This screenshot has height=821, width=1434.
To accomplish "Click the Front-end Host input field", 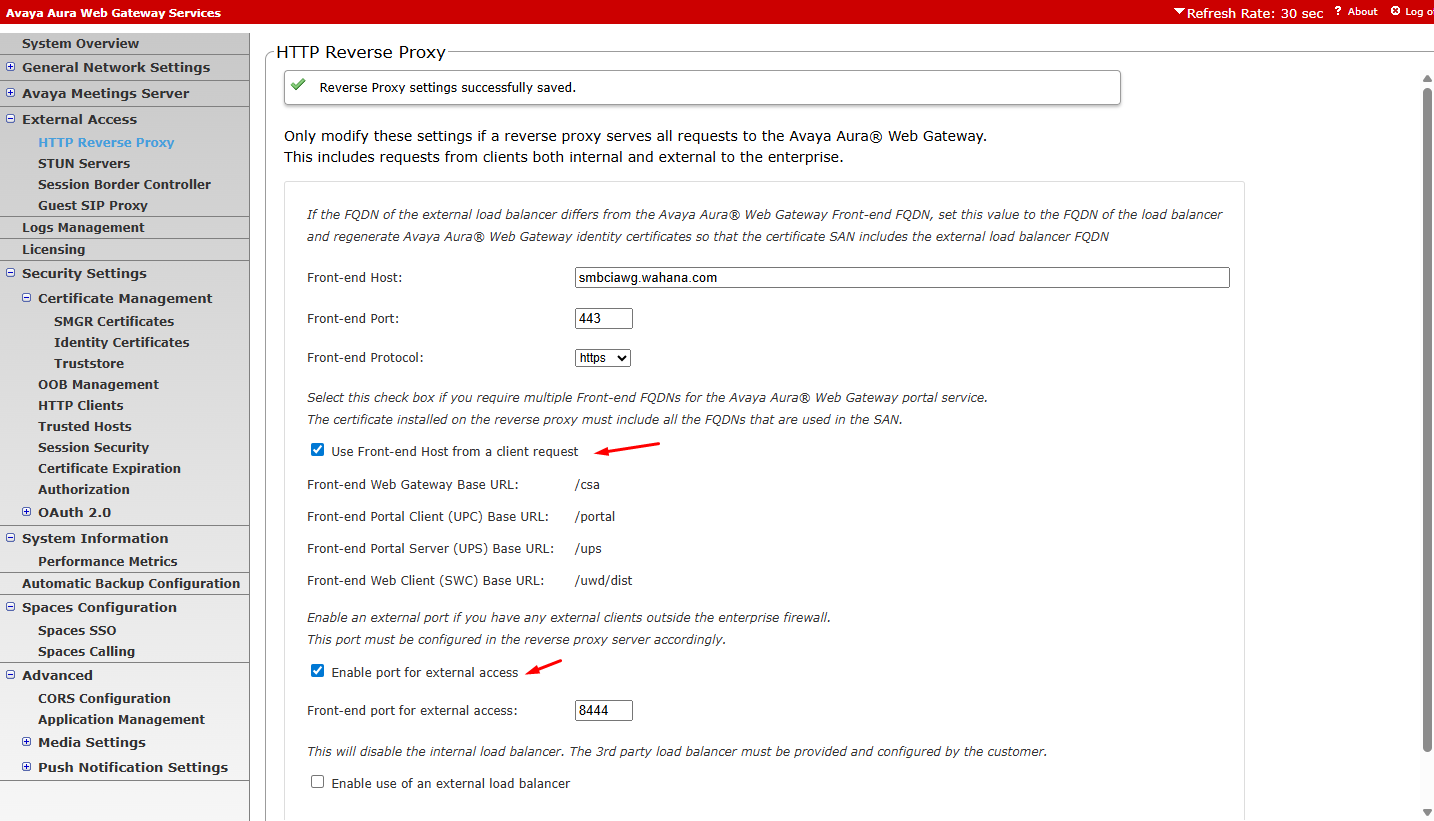I will [x=902, y=278].
